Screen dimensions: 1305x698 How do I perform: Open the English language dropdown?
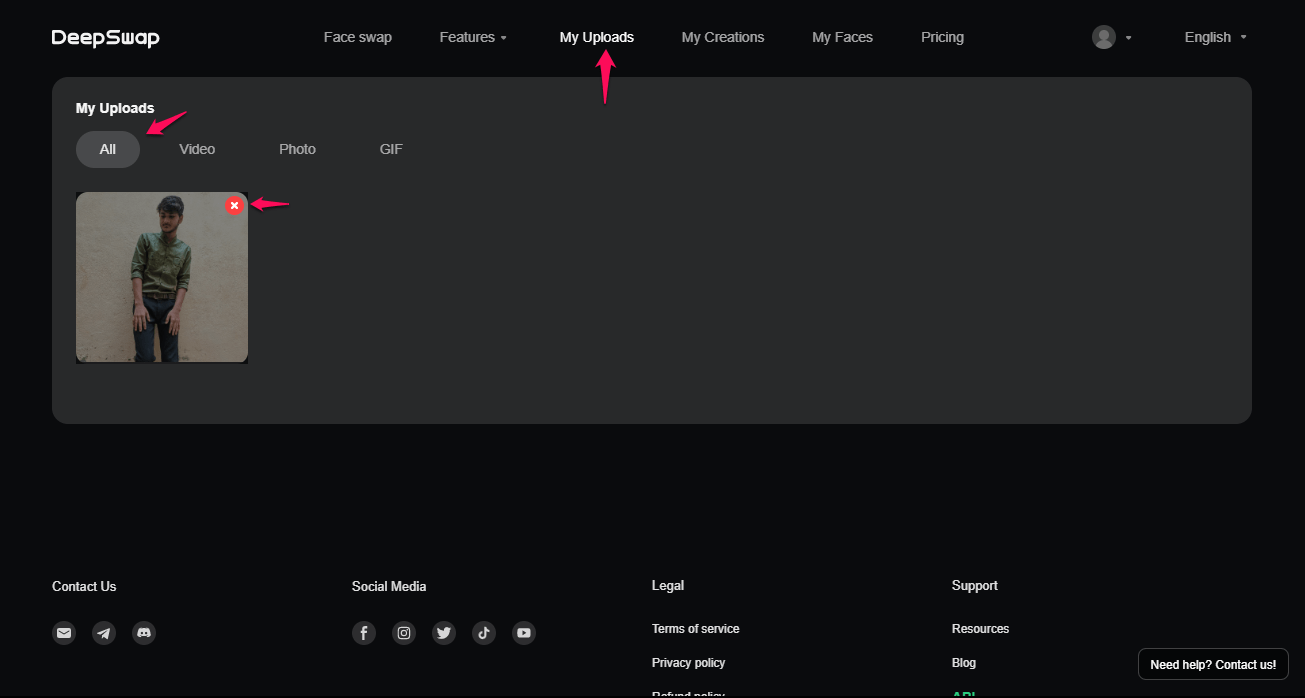[1214, 37]
